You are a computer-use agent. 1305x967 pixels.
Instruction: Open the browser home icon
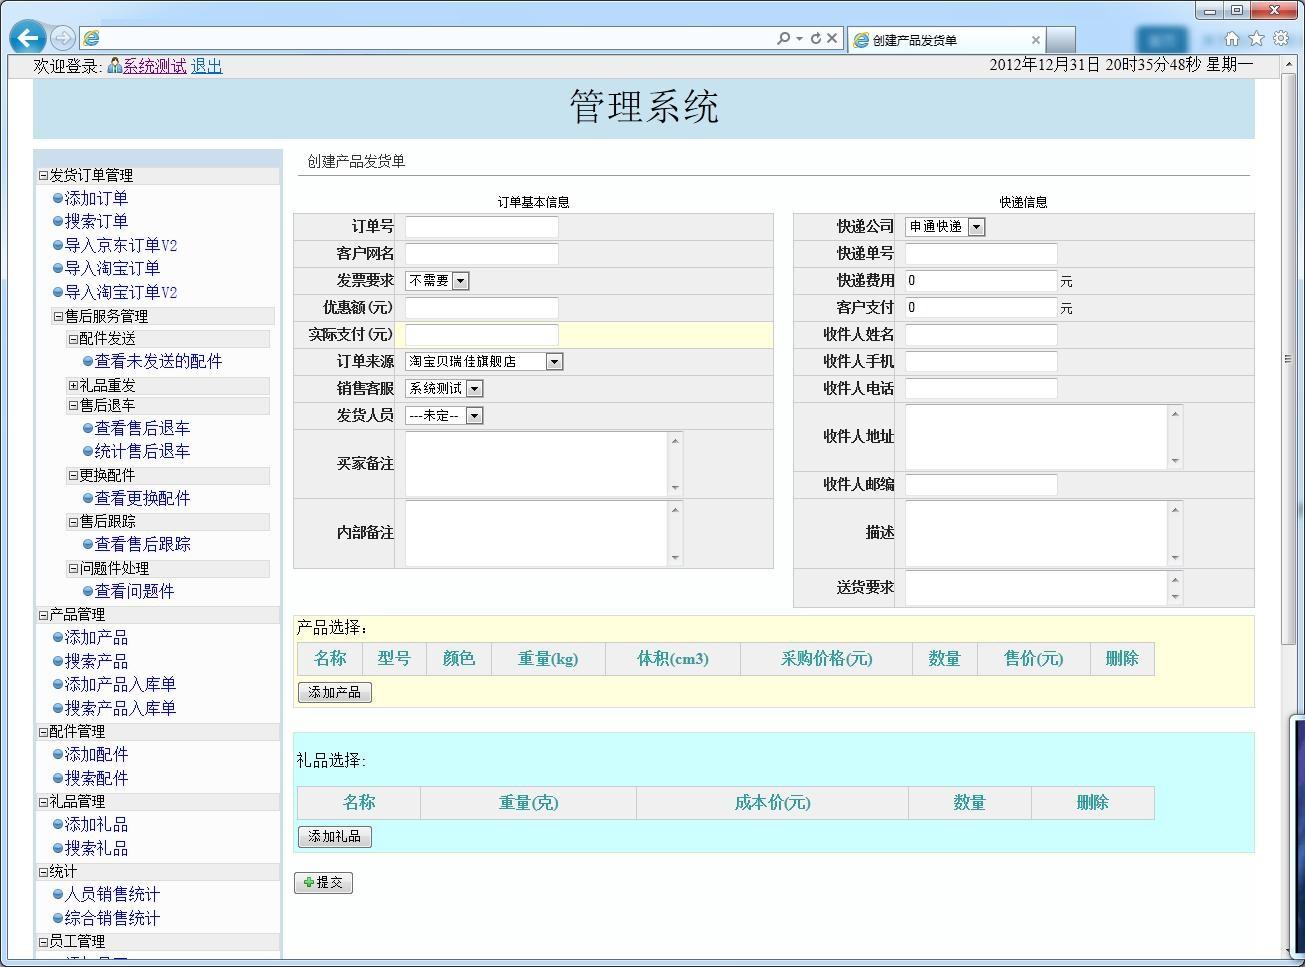[x=1231, y=38]
